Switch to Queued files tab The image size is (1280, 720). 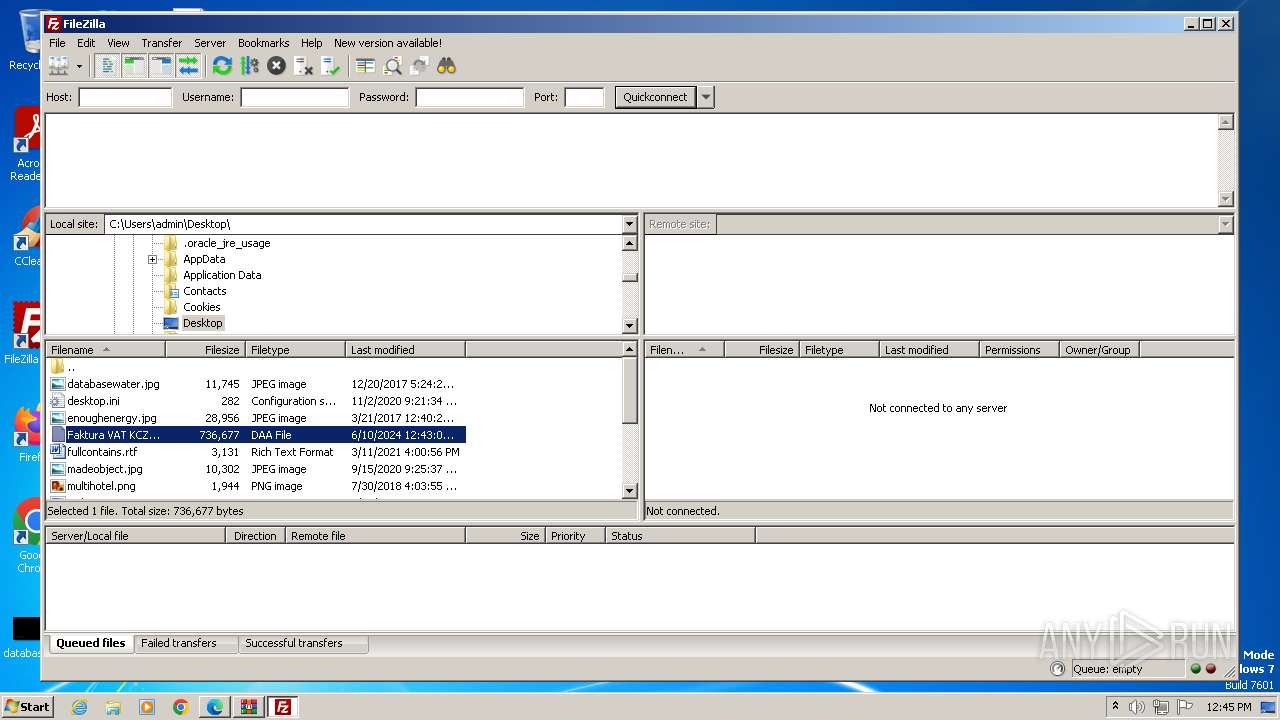(x=90, y=643)
